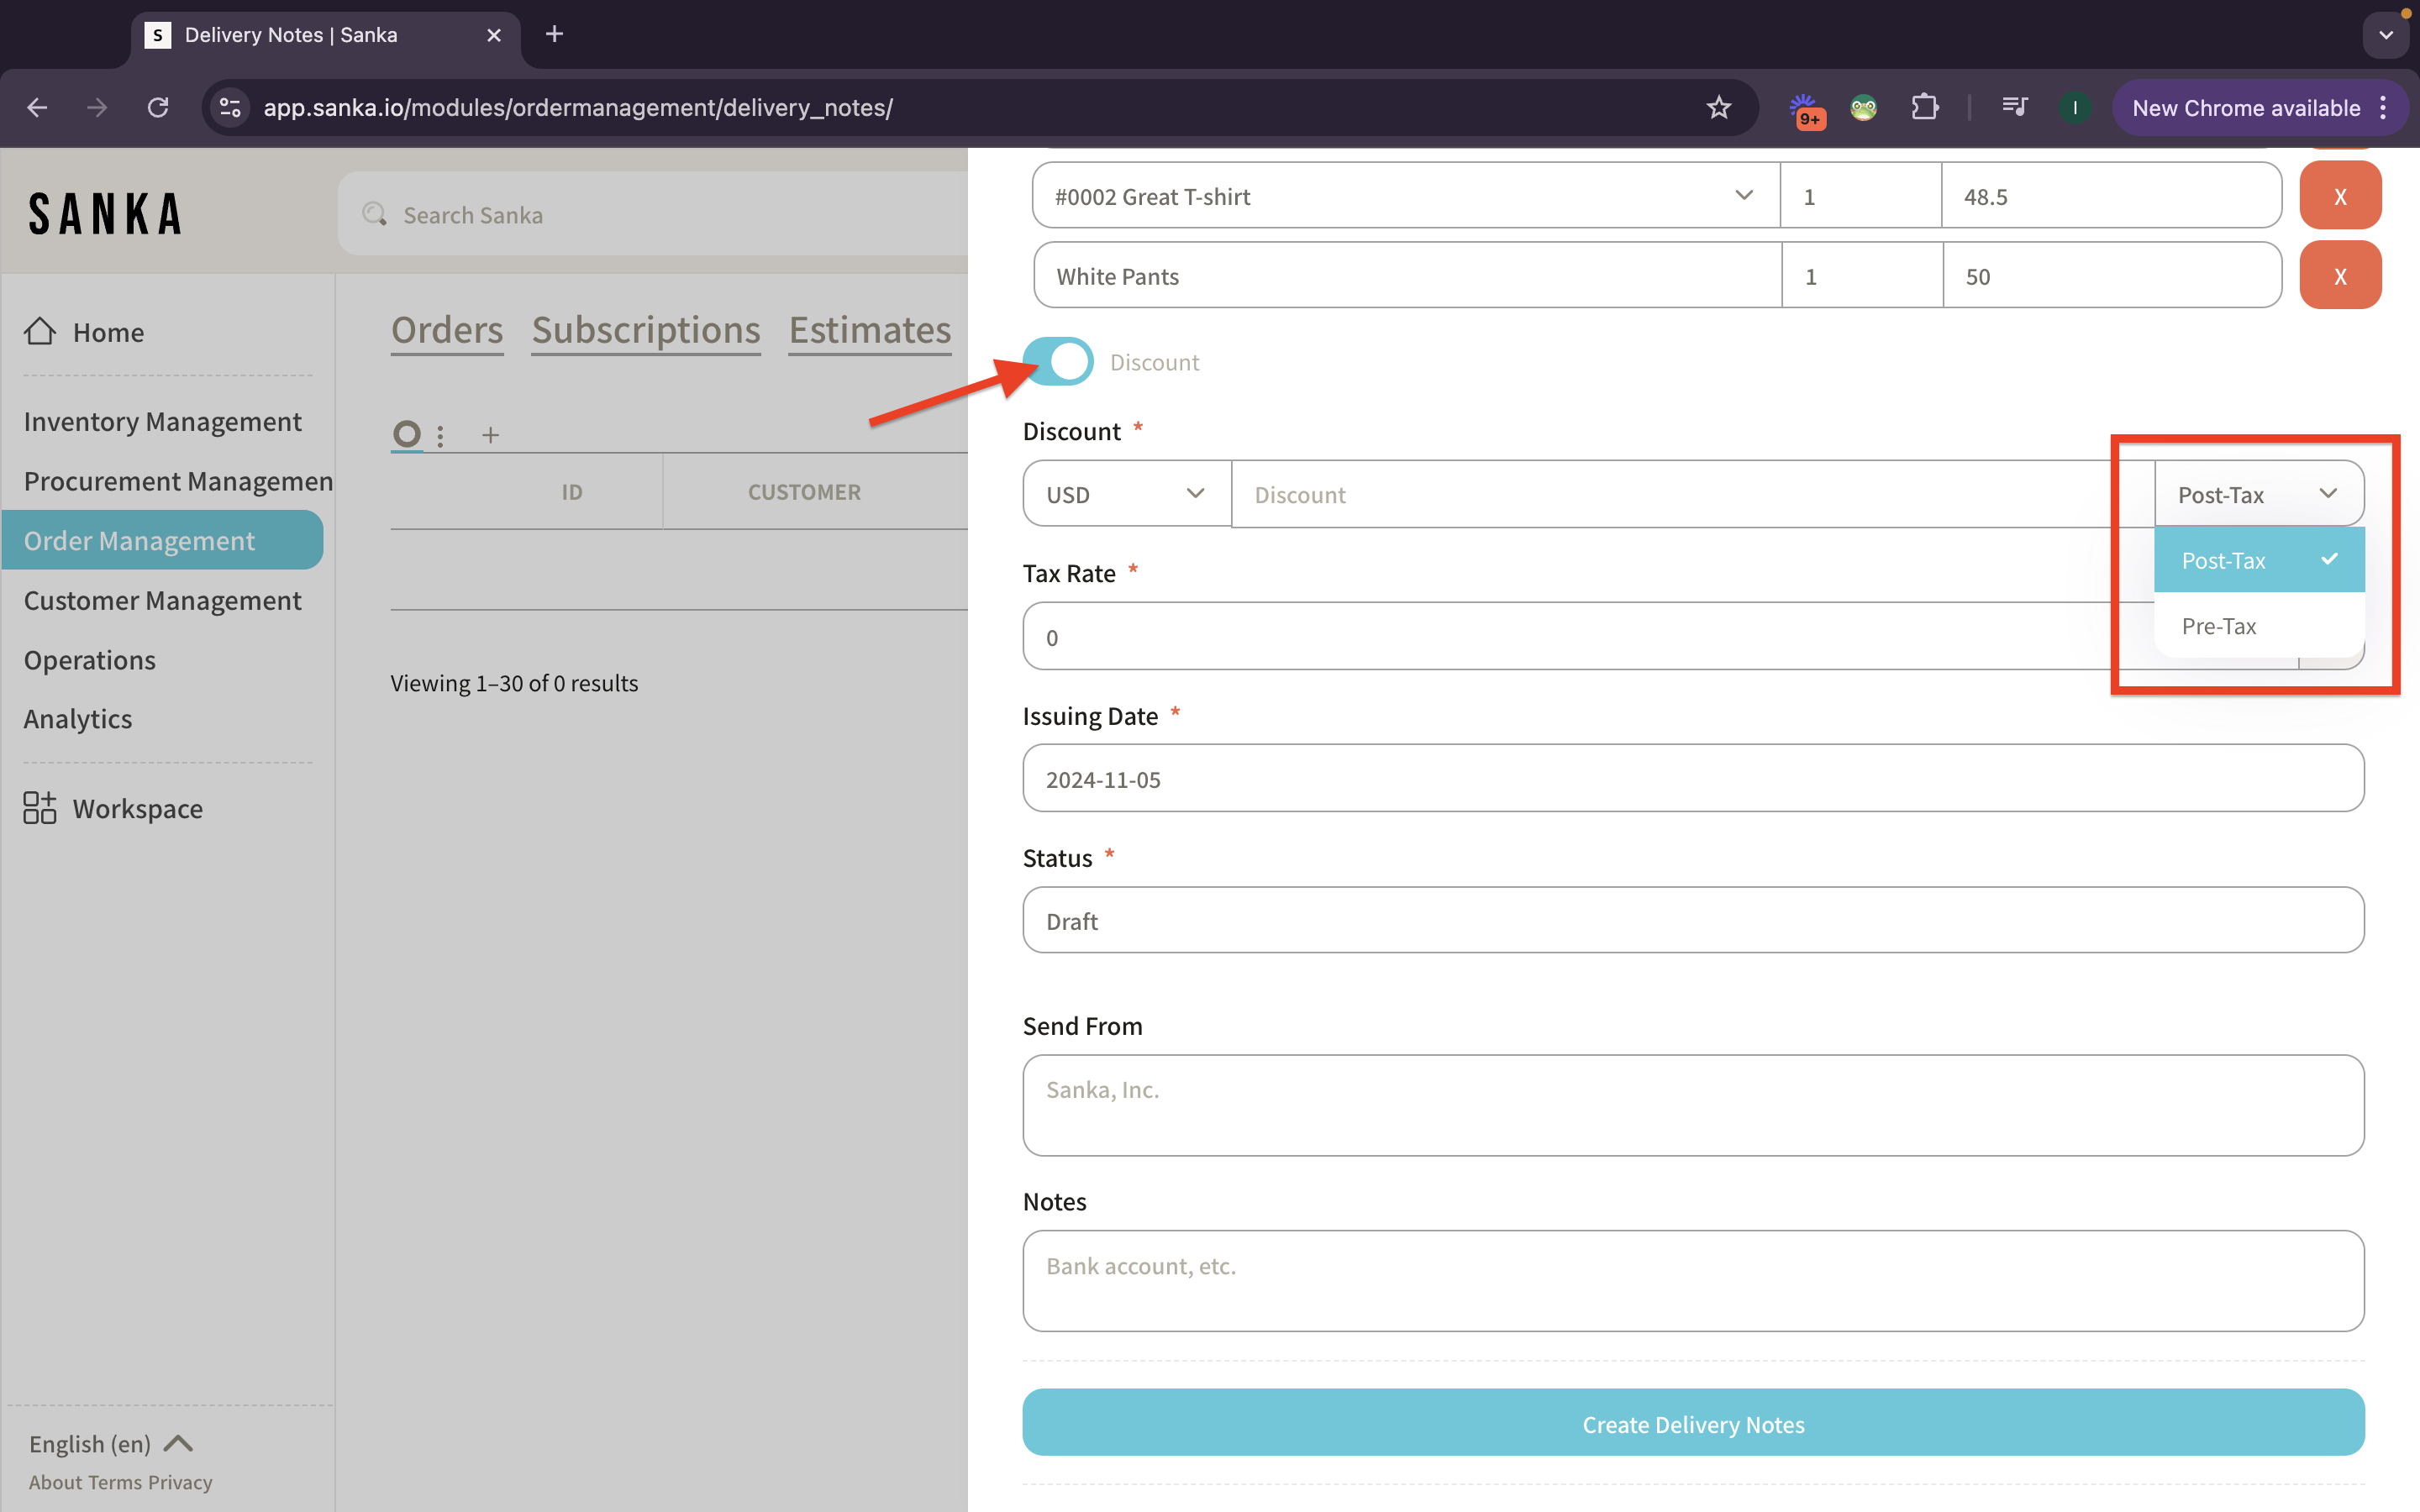Open the Extensions puzzle icon
The height and width of the screenshot is (1512, 2420).
click(x=1924, y=107)
